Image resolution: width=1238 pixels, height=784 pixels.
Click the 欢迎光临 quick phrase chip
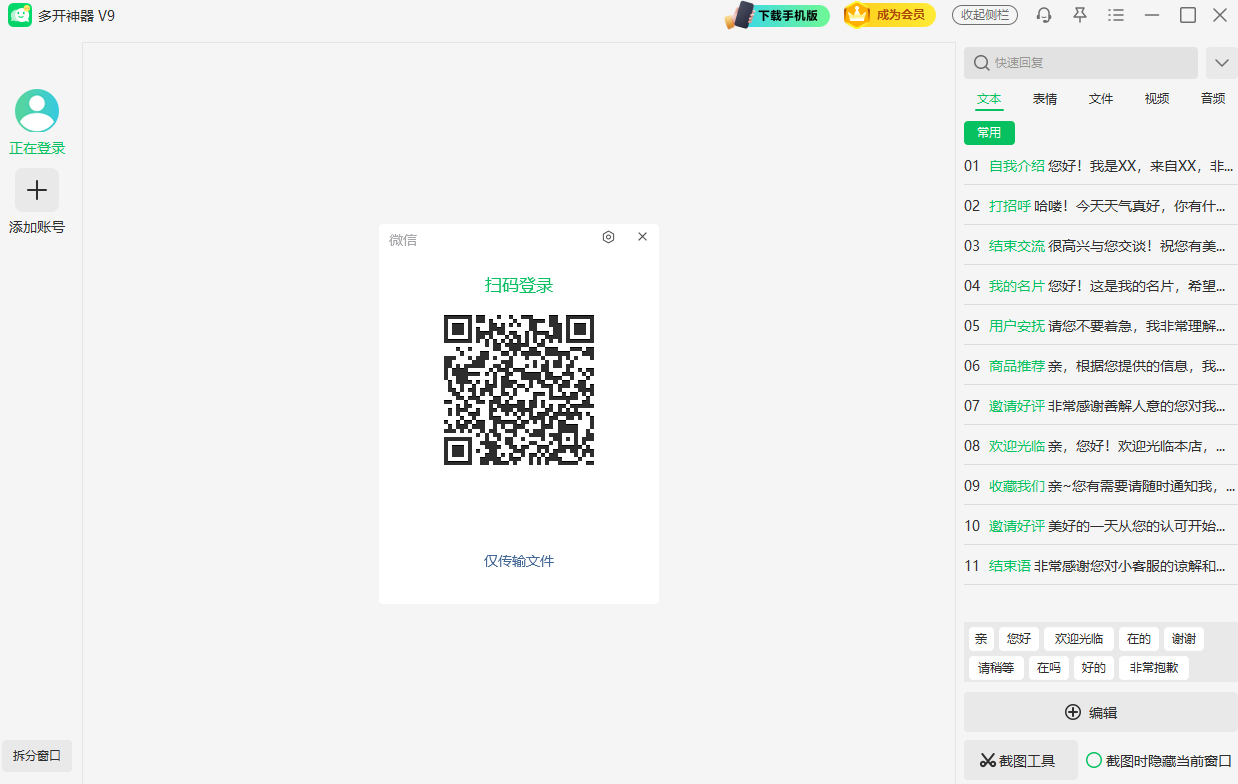point(1079,638)
